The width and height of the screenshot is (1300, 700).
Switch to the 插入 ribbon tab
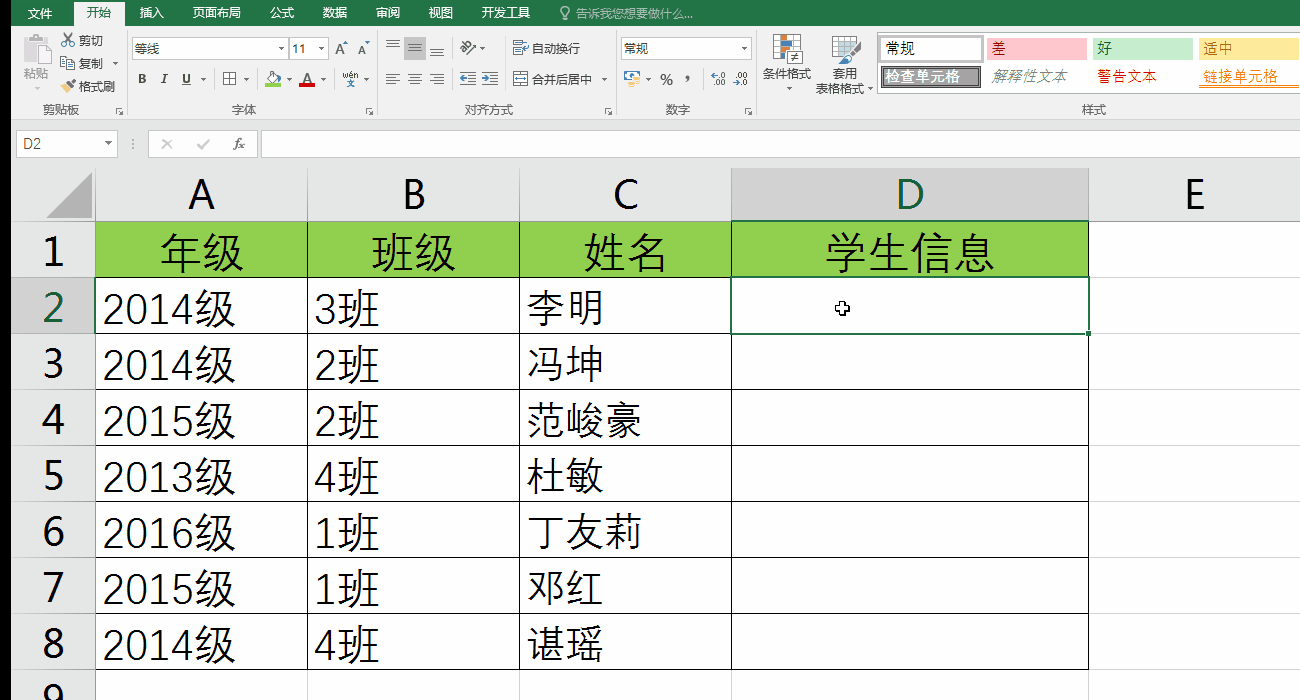(150, 13)
